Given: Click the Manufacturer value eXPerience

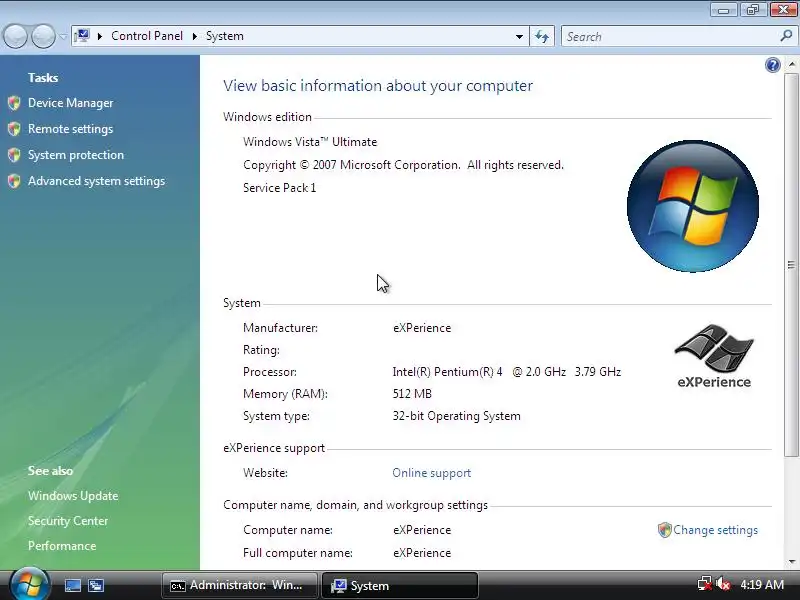Looking at the screenshot, I should (422, 328).
